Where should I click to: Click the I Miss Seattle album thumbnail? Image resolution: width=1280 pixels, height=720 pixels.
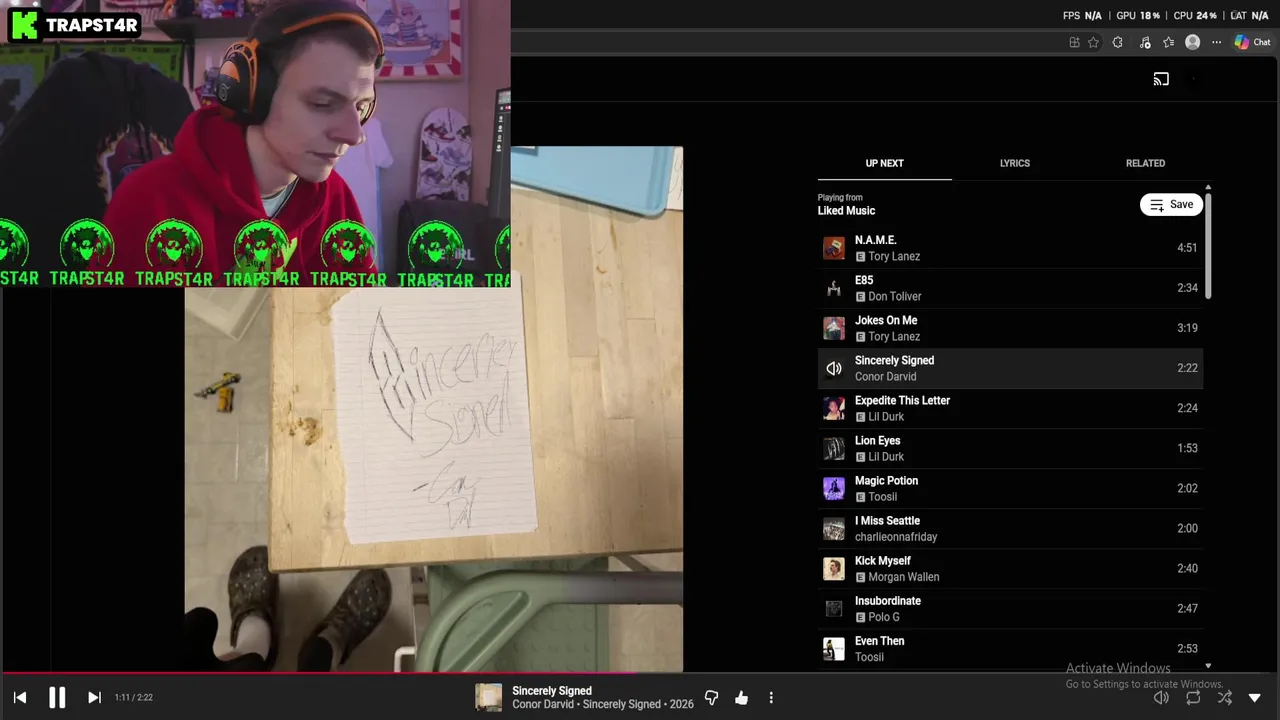(x=834, y=528)
